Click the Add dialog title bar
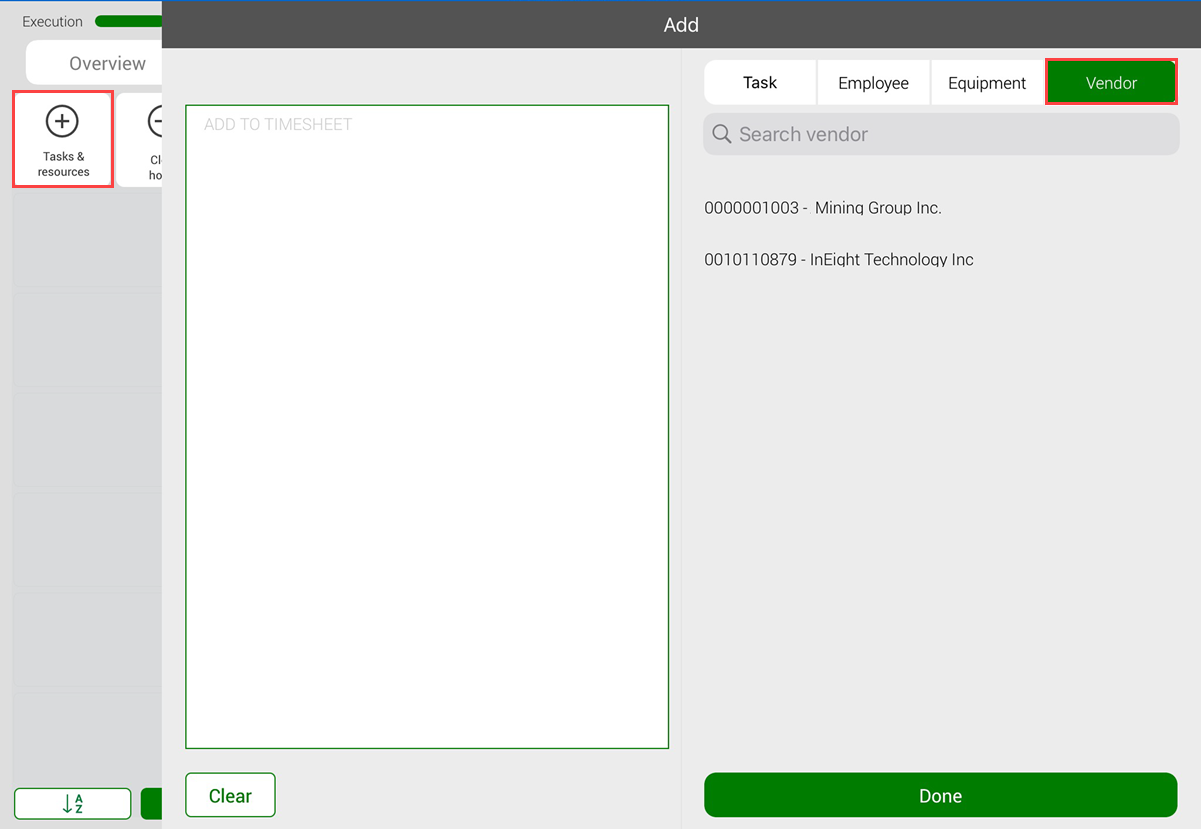 pos(681,24)
